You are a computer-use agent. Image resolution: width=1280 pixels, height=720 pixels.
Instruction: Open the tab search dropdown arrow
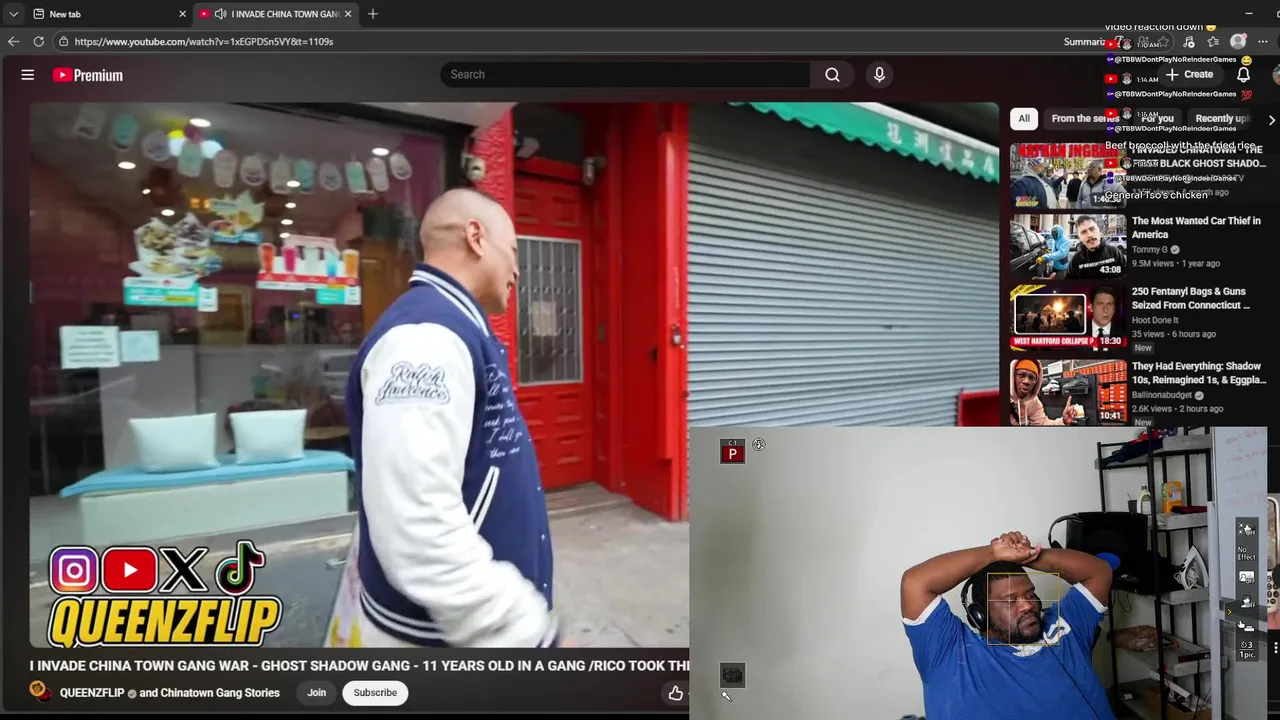tap(13, 14)
